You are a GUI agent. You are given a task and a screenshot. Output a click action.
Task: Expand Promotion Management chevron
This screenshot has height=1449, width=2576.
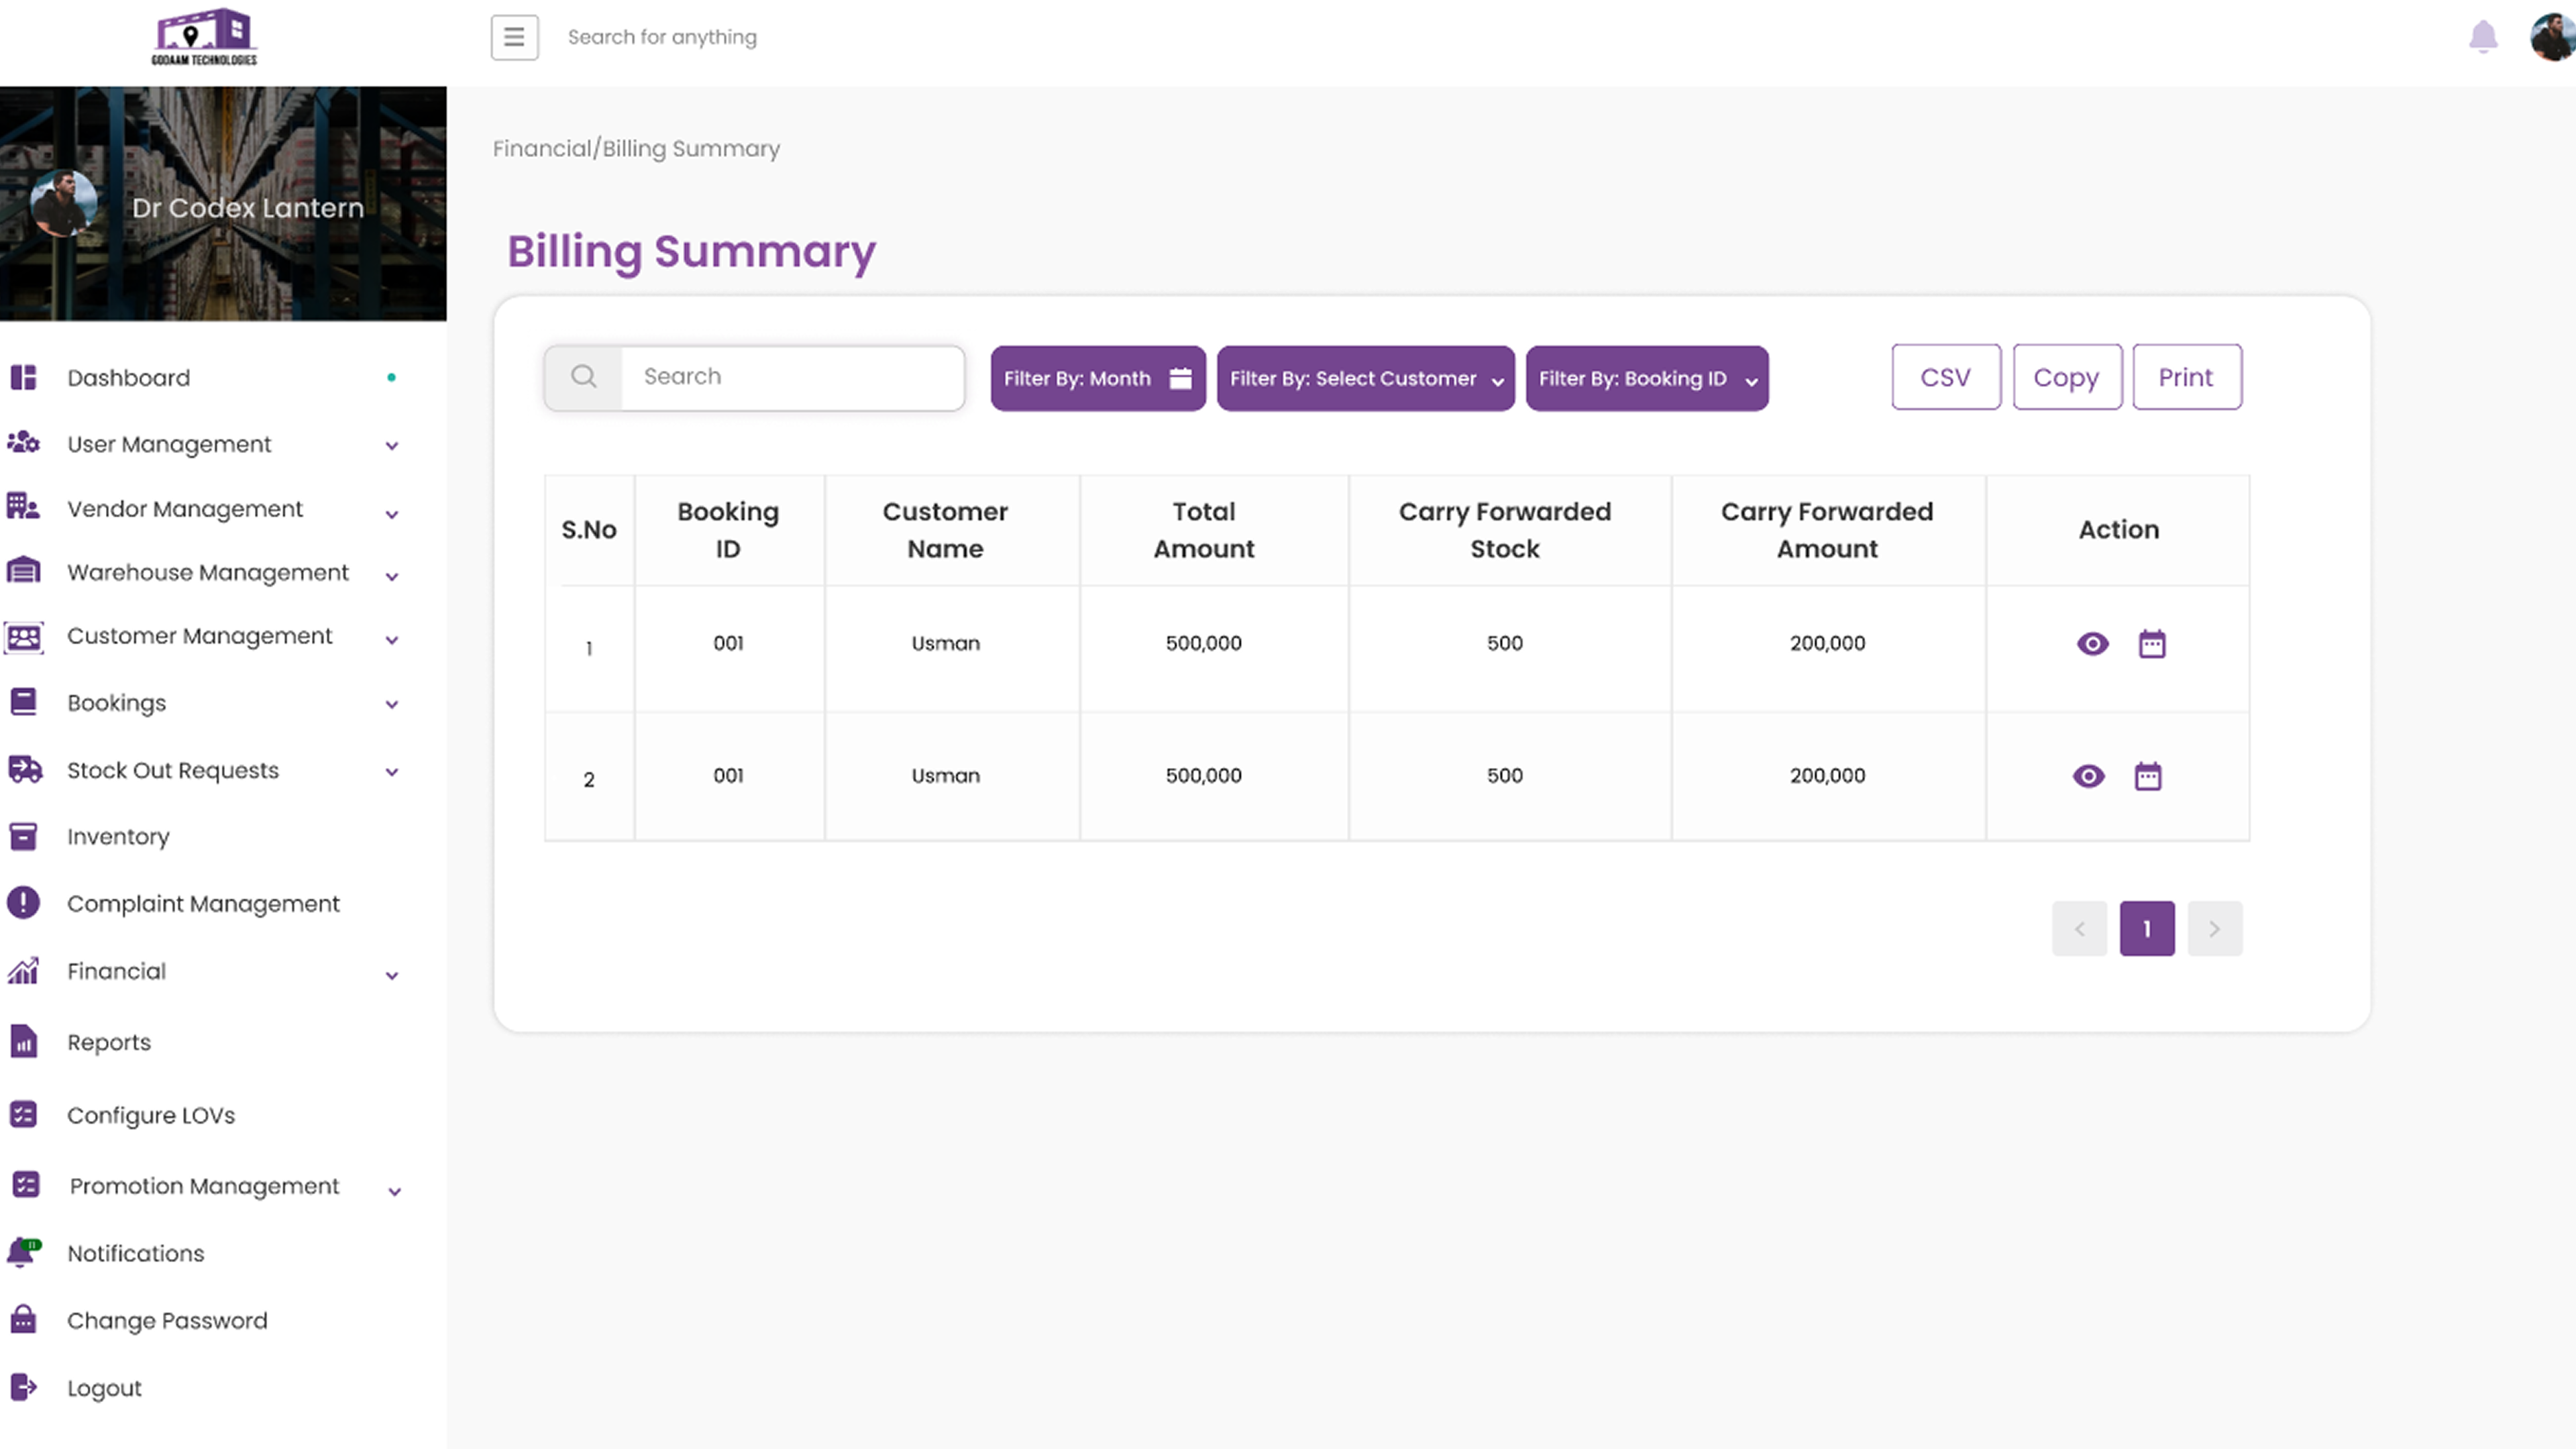coord(395,1191)
